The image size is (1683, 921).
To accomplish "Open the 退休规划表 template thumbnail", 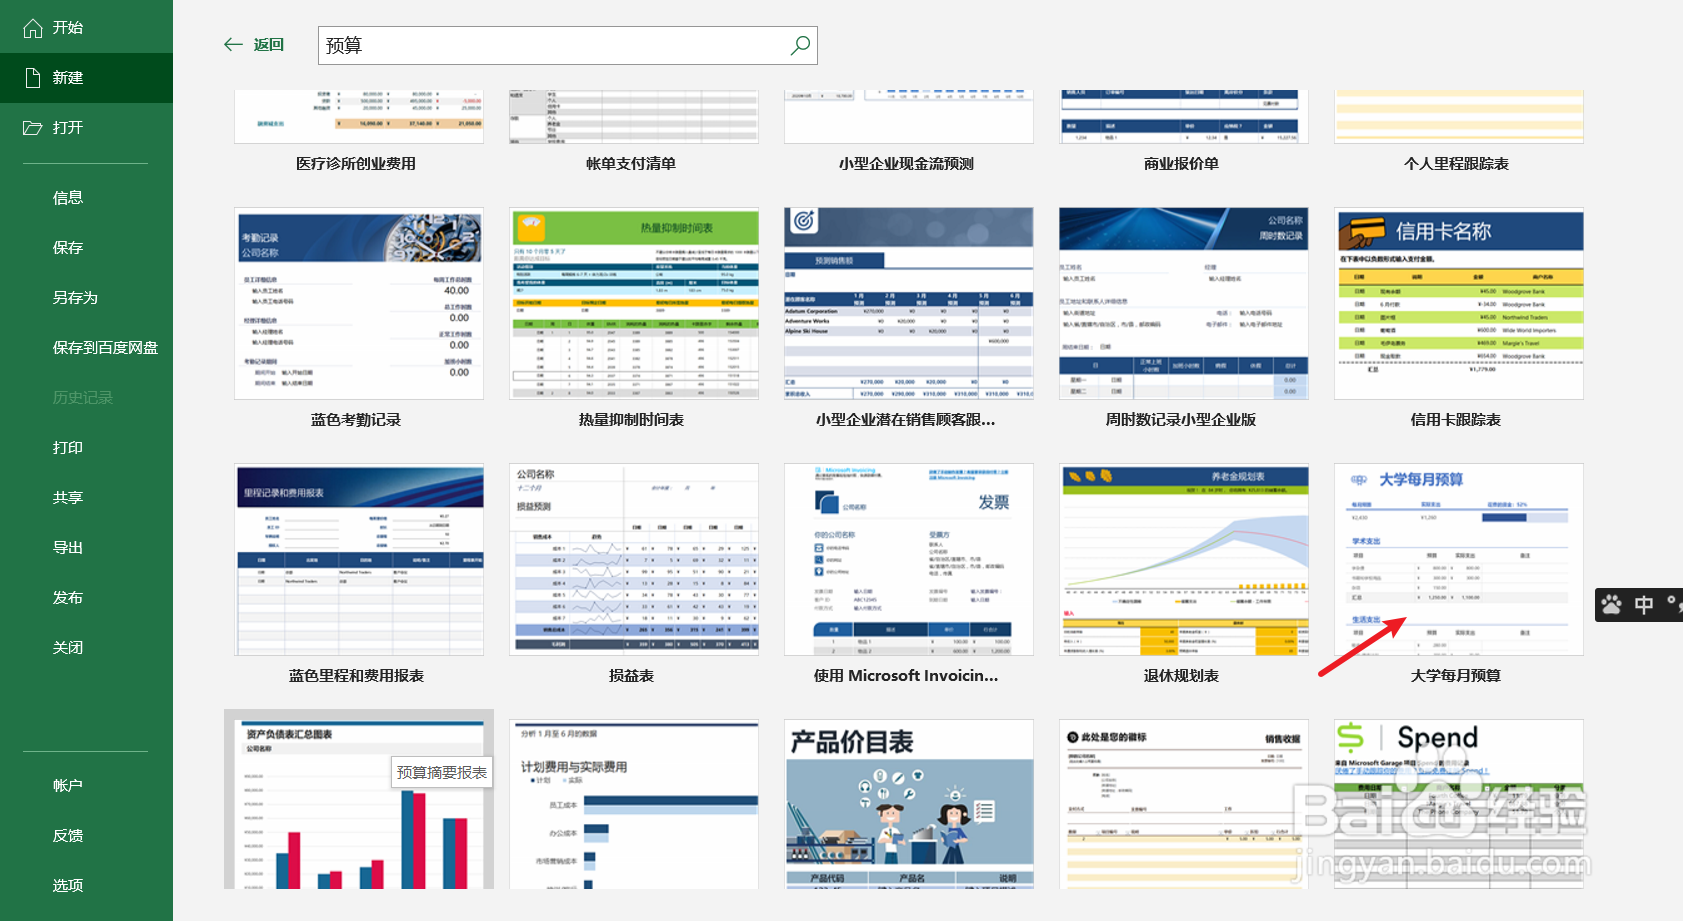I will pos(1184,560).
